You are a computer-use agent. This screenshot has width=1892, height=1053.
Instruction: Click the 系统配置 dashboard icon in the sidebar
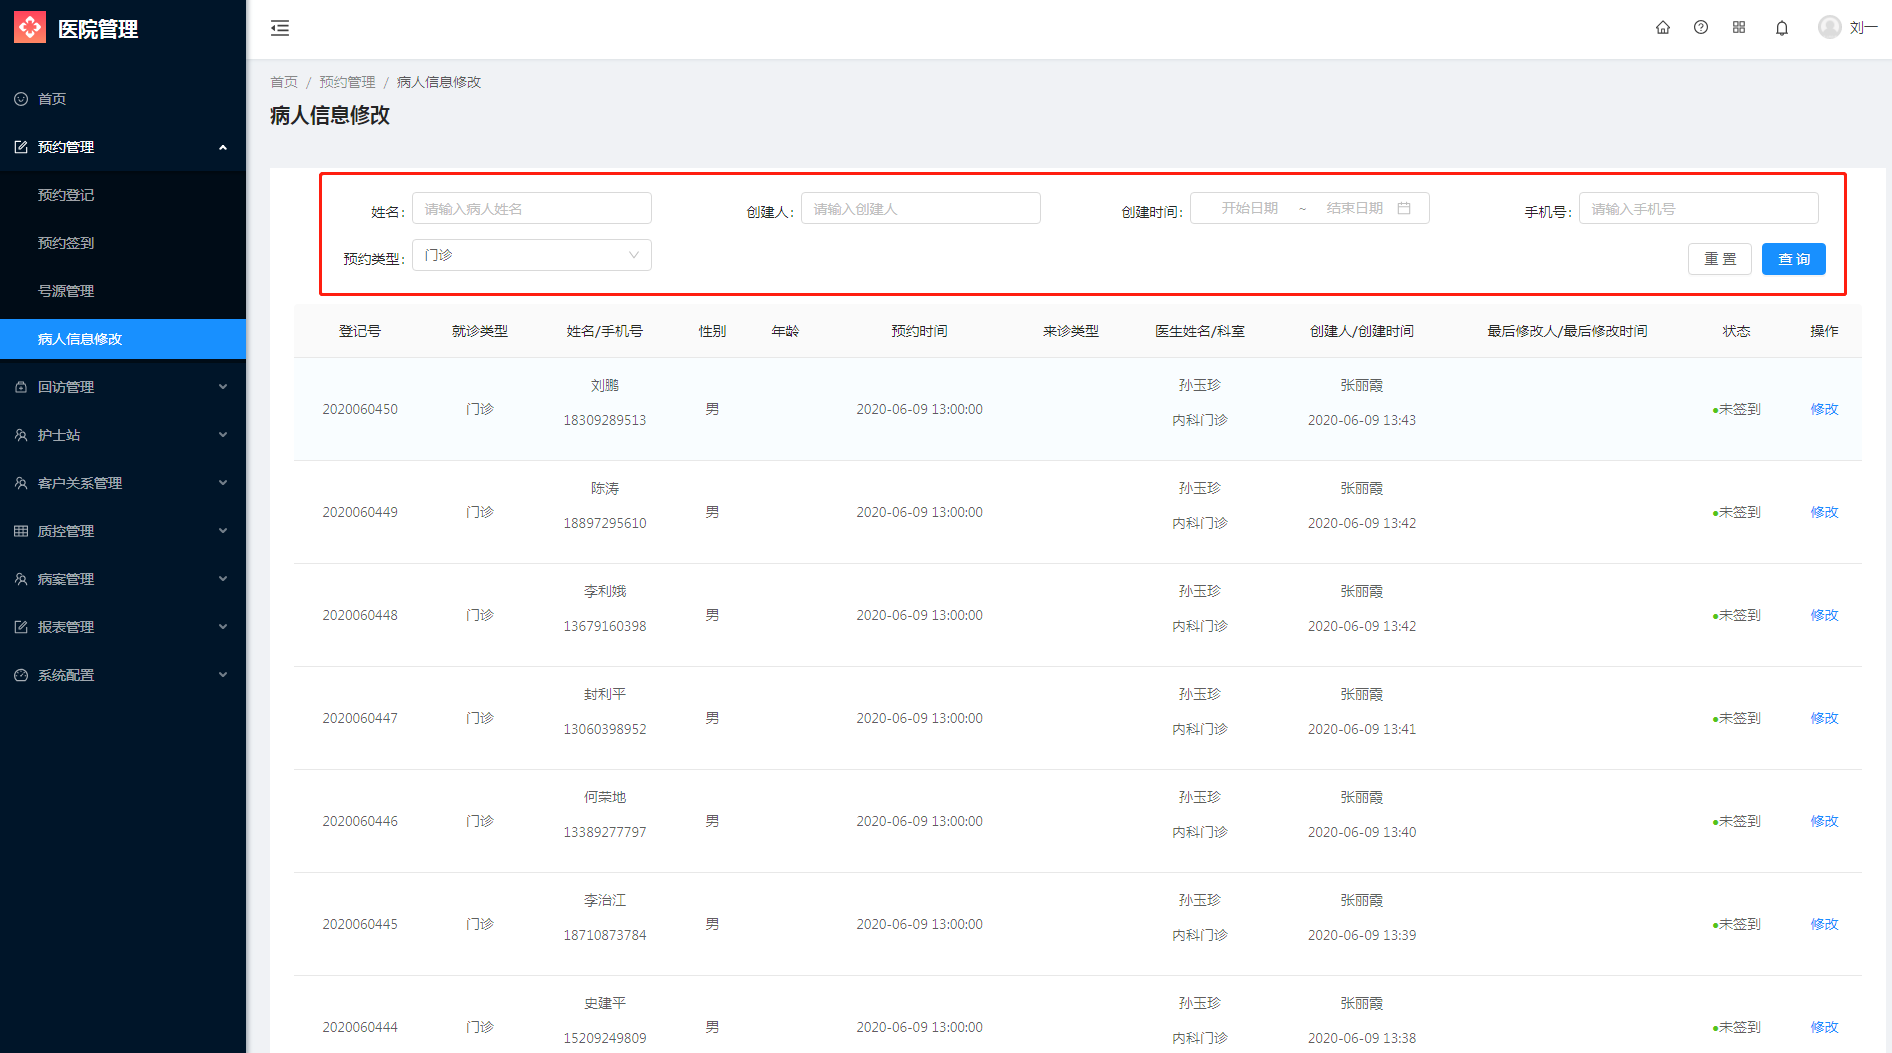tap(21, 675)
